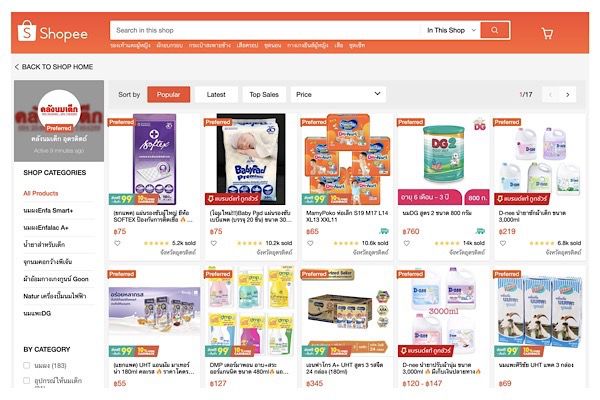
Task: Click the Search in this shop field
Action: pos(266,30)
